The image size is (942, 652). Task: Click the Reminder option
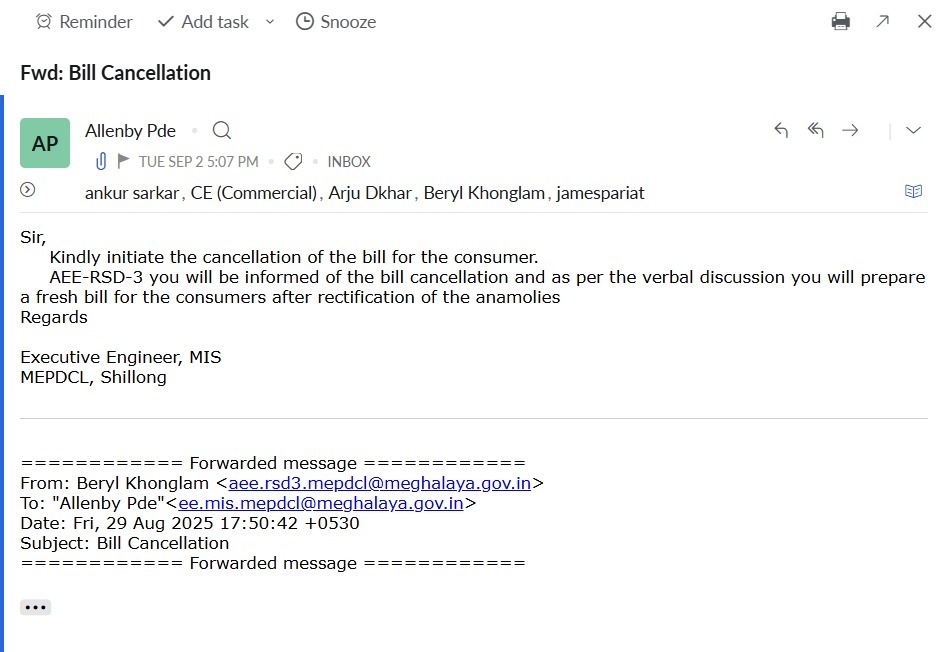[x=84, y=21]
